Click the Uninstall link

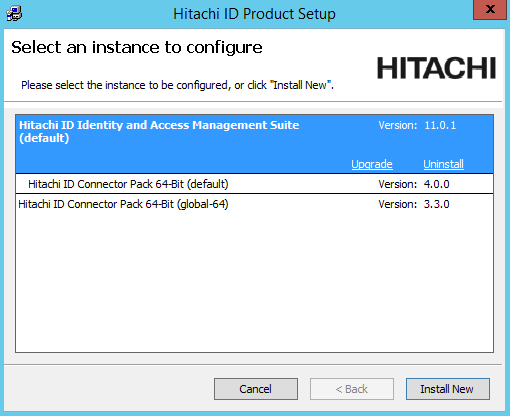pos(443,164)
